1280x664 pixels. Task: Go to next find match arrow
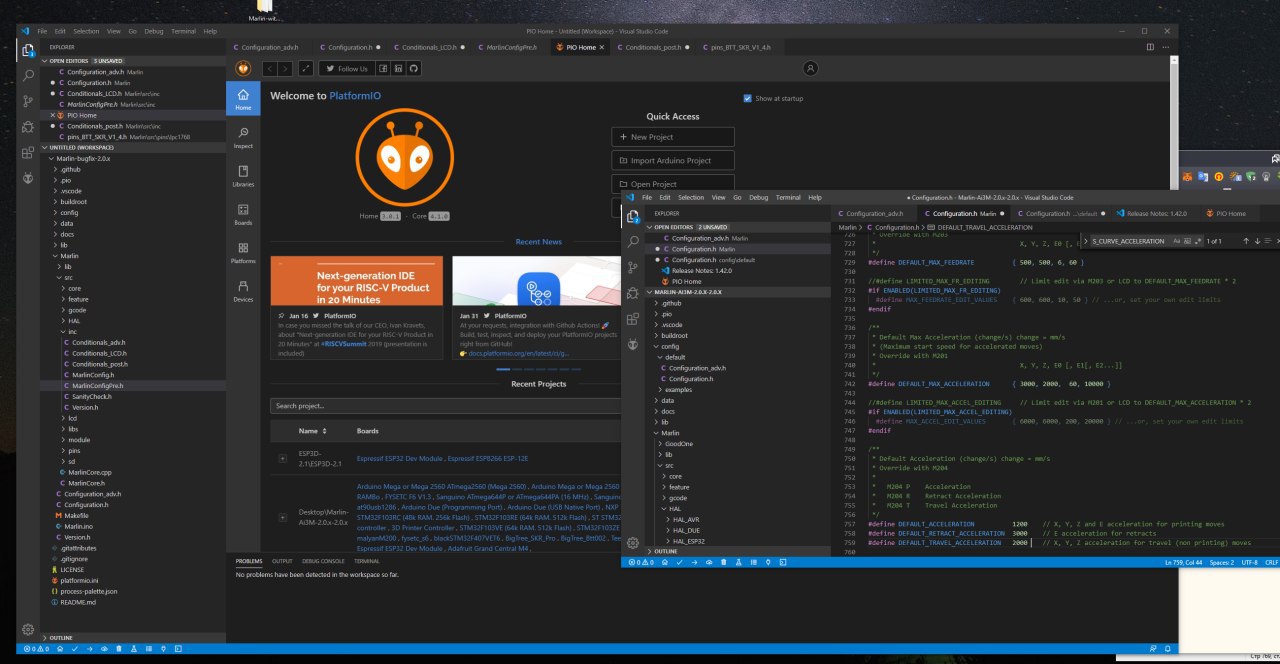(1257, 241)
